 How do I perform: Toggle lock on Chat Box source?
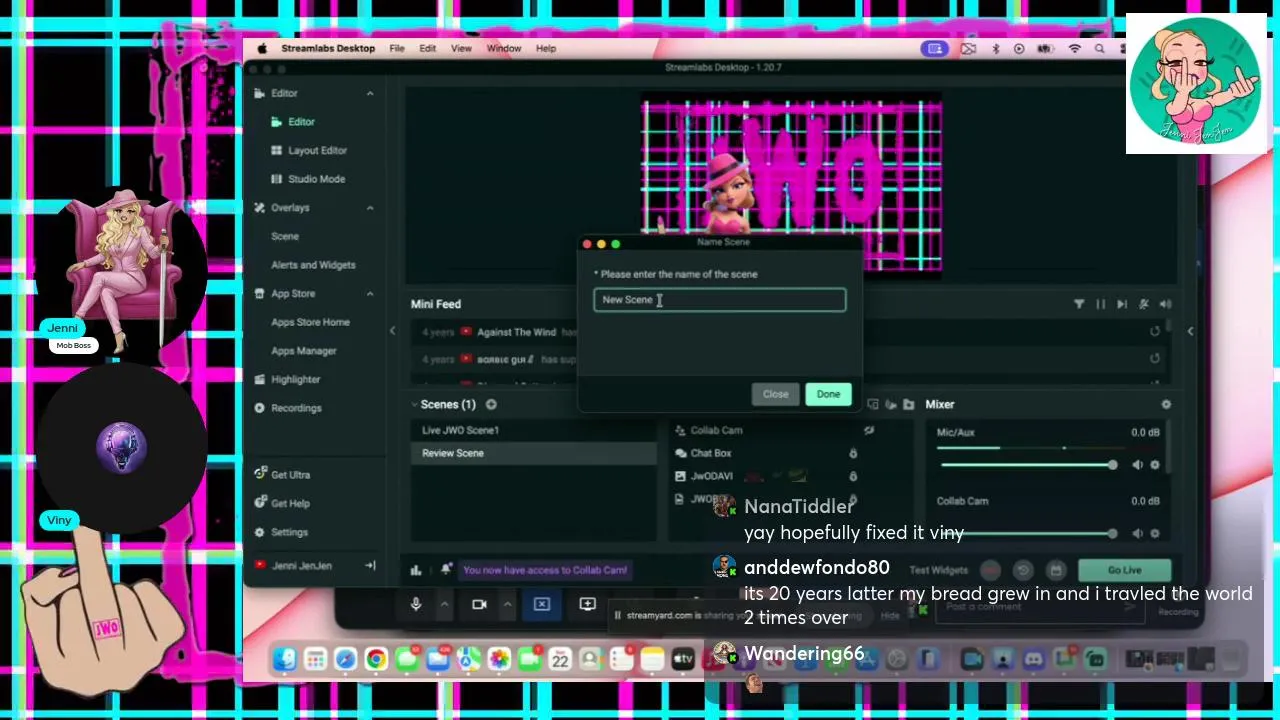pos(853,453)
